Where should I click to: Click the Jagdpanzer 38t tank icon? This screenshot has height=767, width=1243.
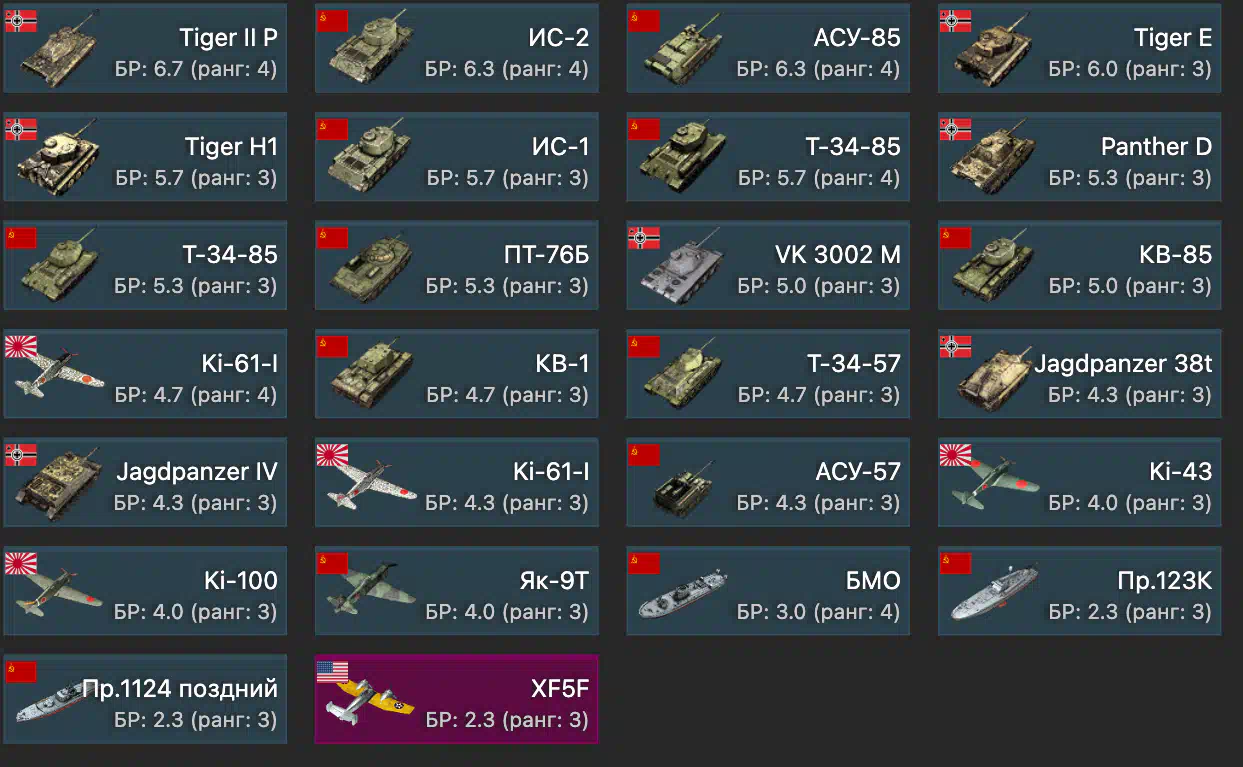tap(994, 378)
